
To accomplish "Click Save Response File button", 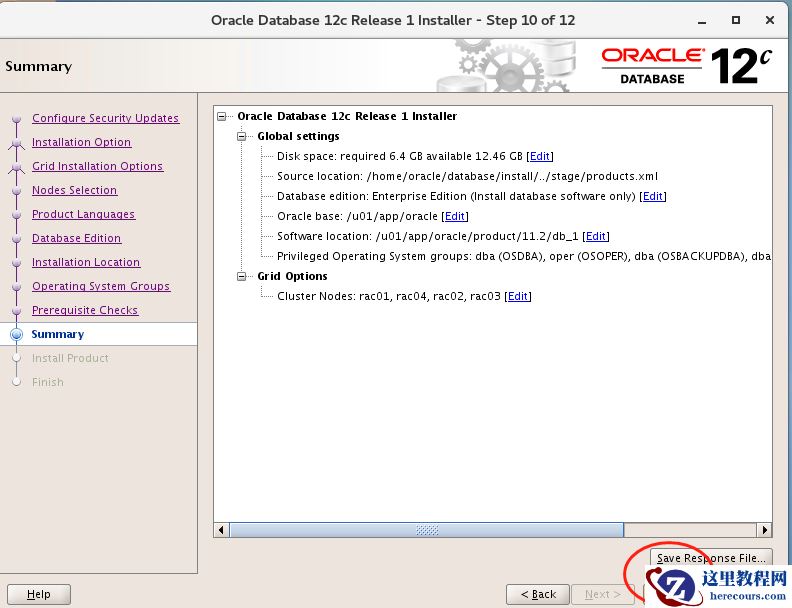I will [711, 558].
